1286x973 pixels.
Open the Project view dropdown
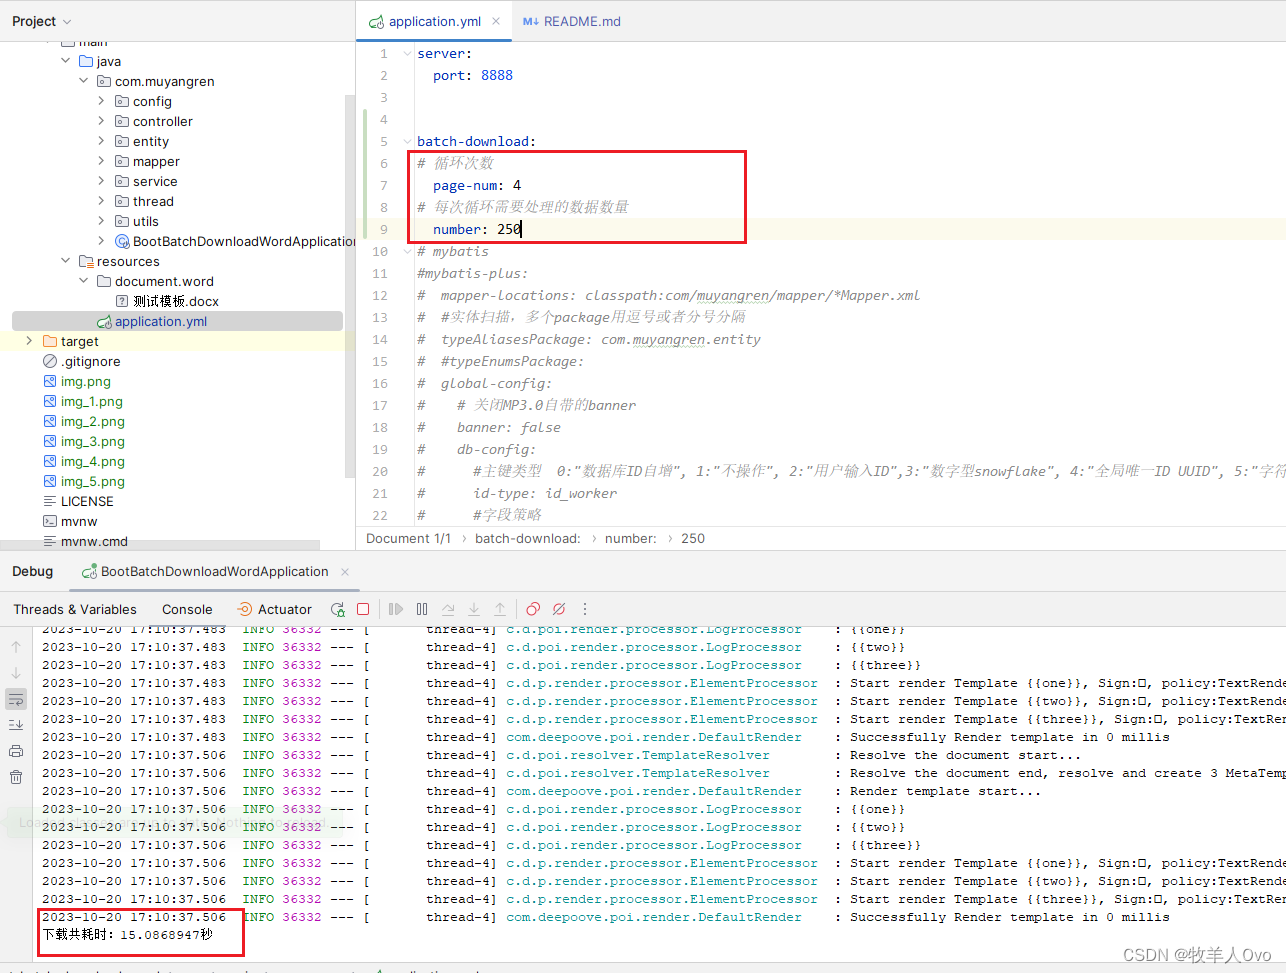[x=42, y=21]
